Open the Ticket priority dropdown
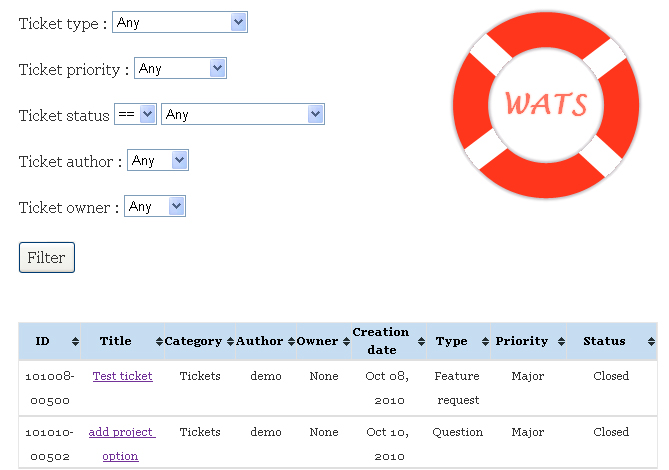Screen dimensions: 669x470 point(180,68)
